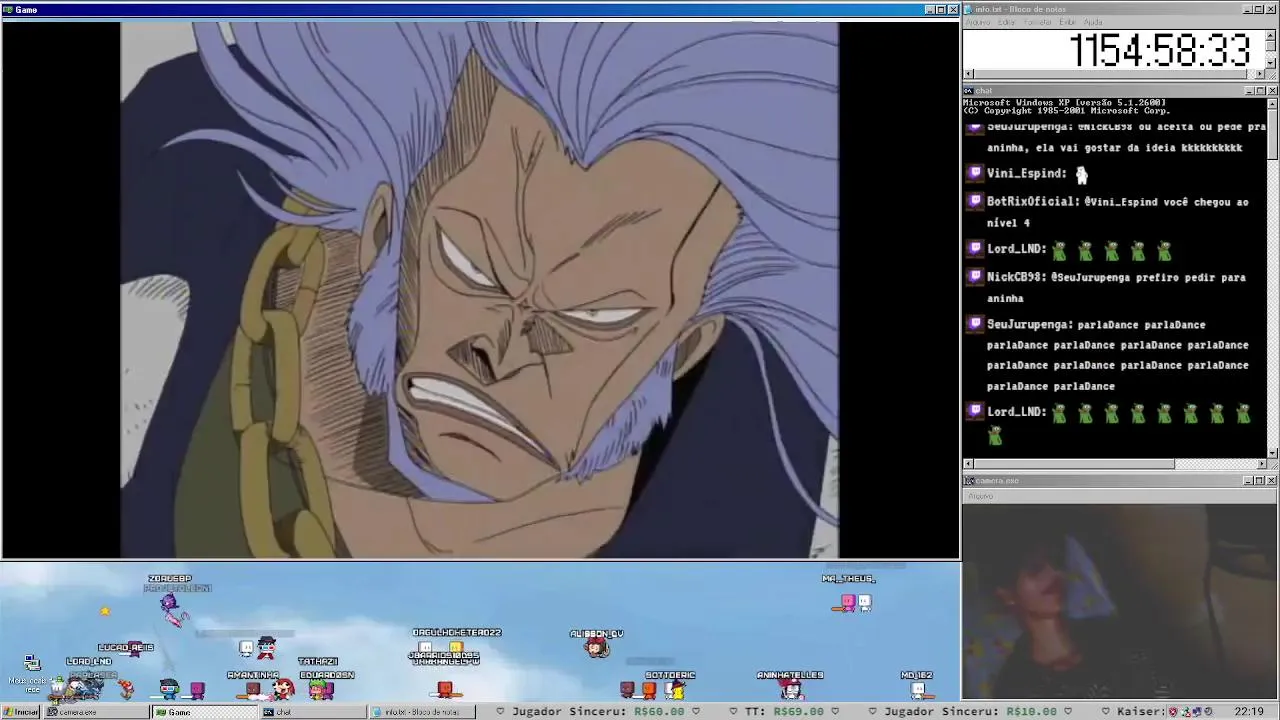Click the name label AMANTINHA in overlay

[253, 675]
